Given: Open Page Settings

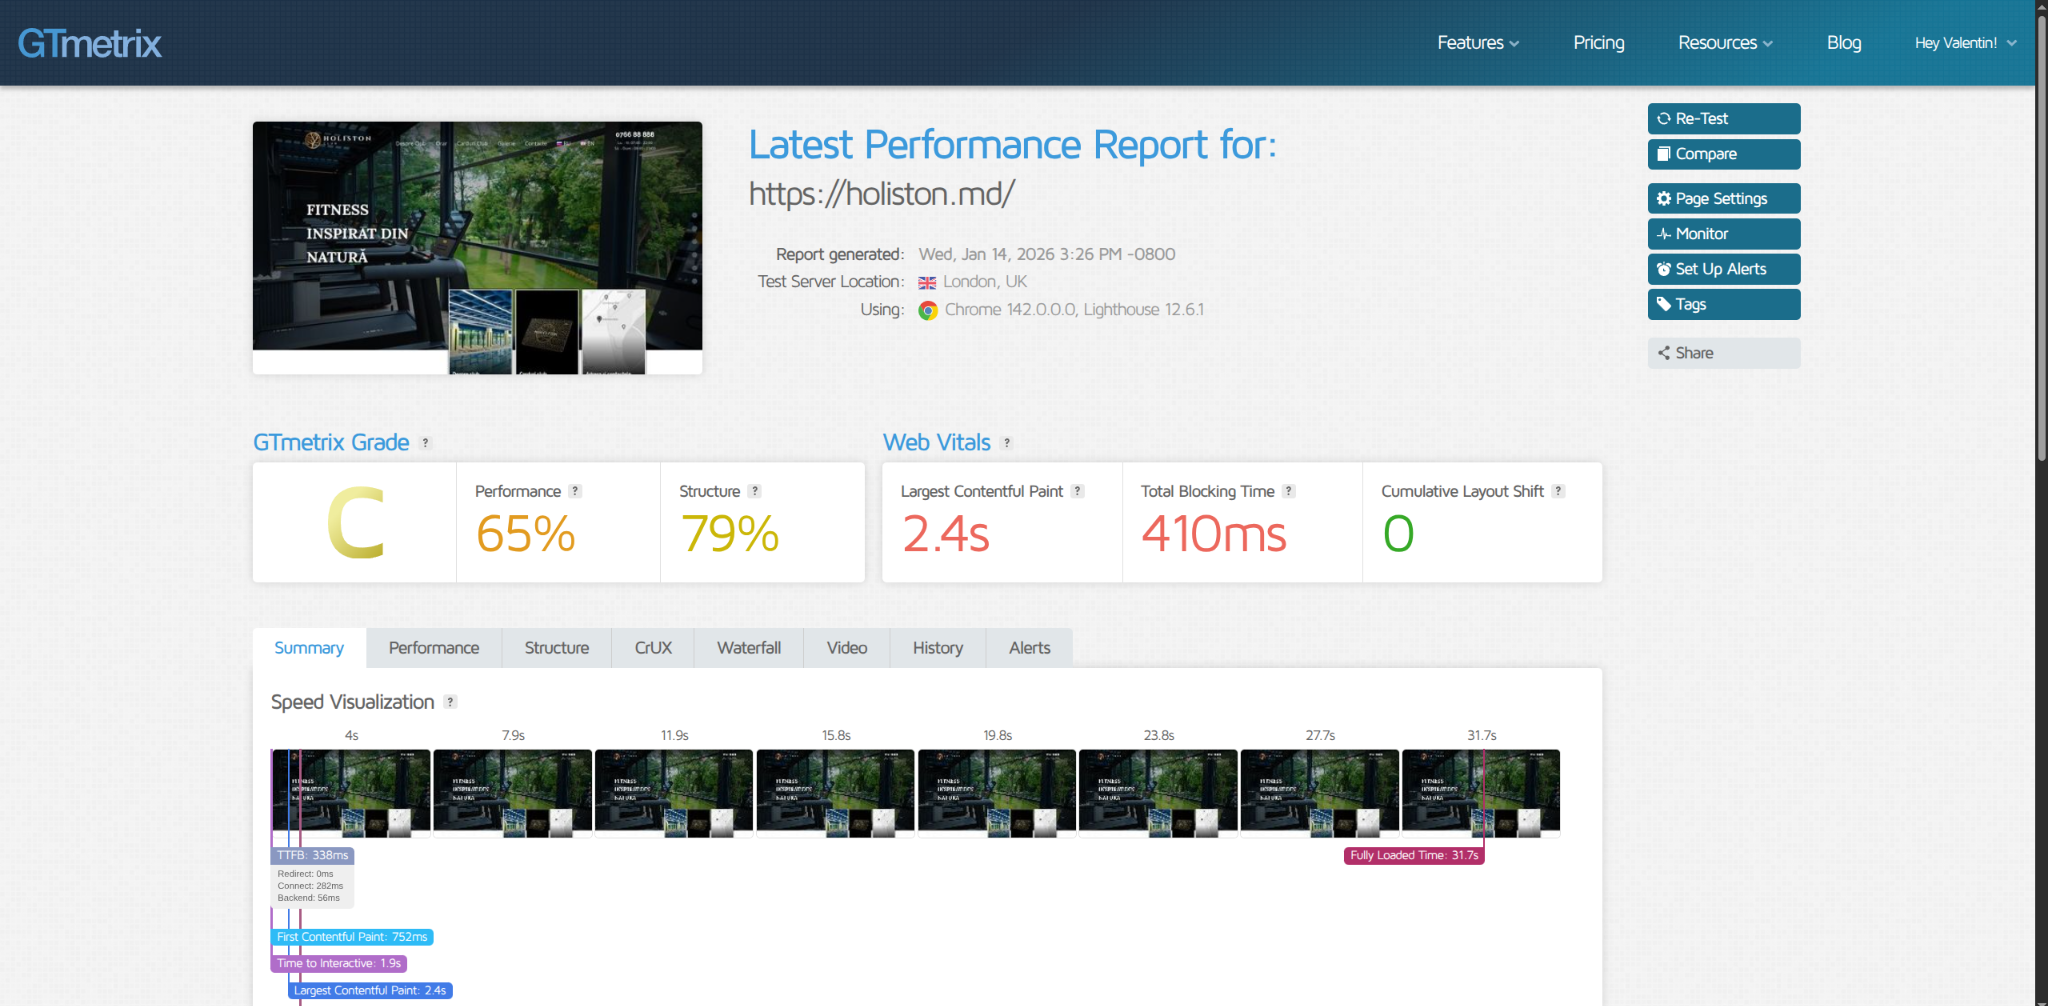Looking at the screenshot, I should (x=1723, y=198).
